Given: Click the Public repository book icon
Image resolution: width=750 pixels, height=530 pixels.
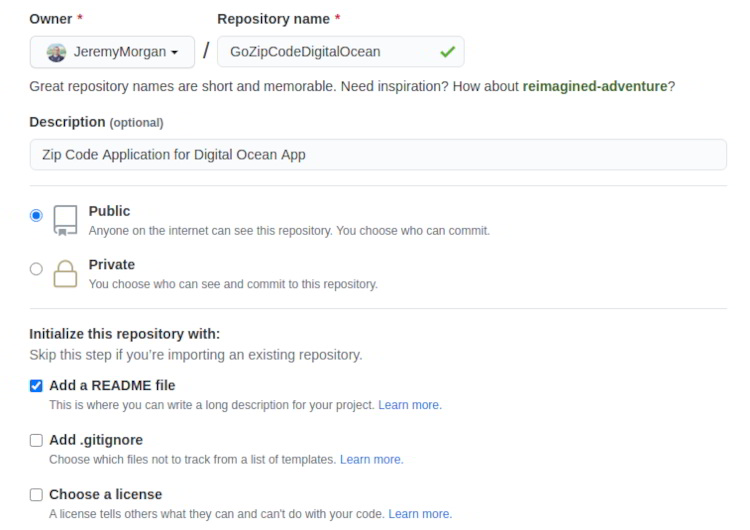Looking at the screenshot, I should click(x=65, y=221).
